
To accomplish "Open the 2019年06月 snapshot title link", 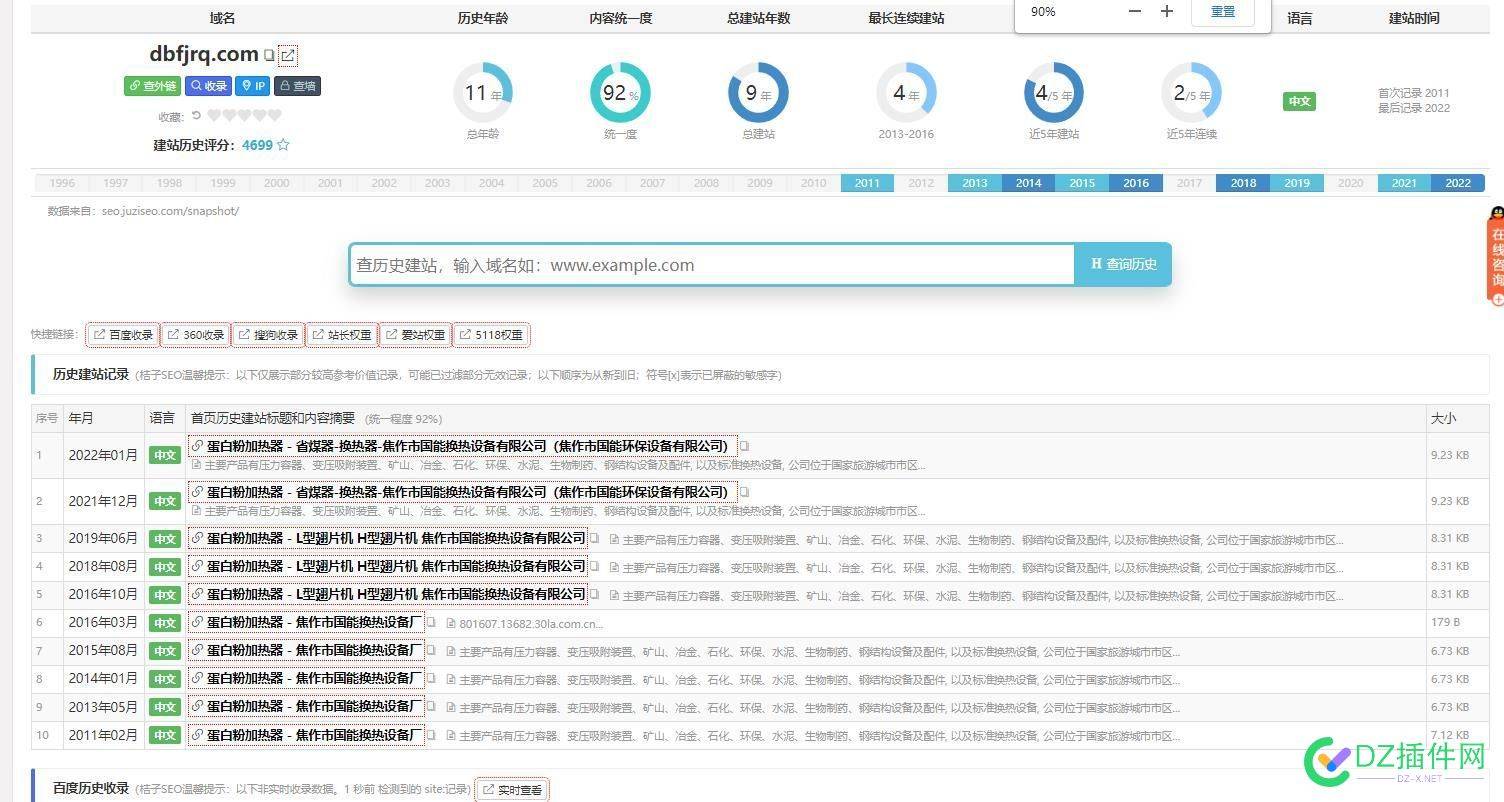I will pyautogui.click(x=388, y=538).
